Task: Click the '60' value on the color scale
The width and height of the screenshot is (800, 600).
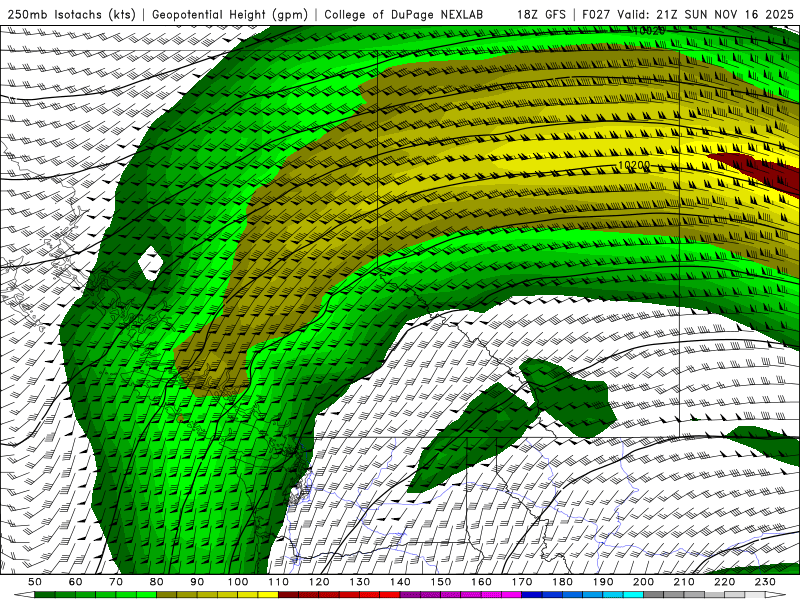Action: (75, 582)
